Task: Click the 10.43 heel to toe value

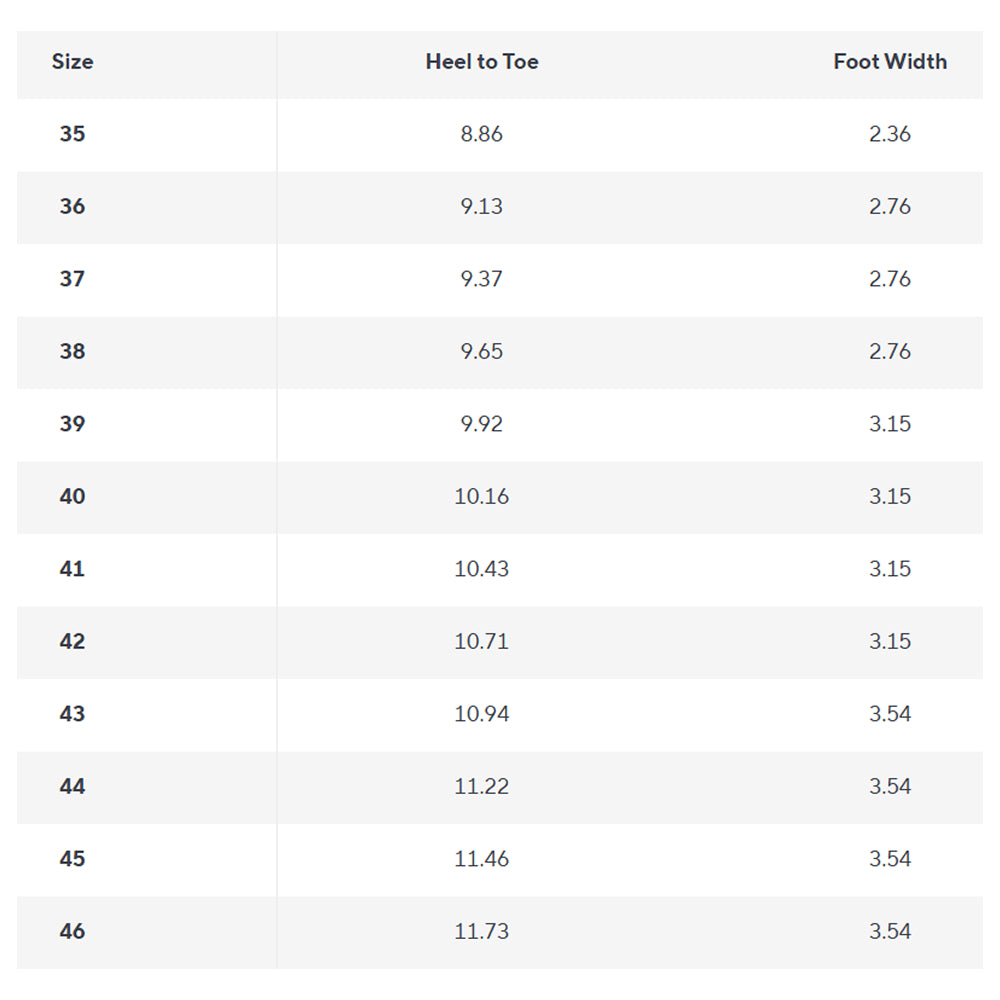Action: click(482, 569)
